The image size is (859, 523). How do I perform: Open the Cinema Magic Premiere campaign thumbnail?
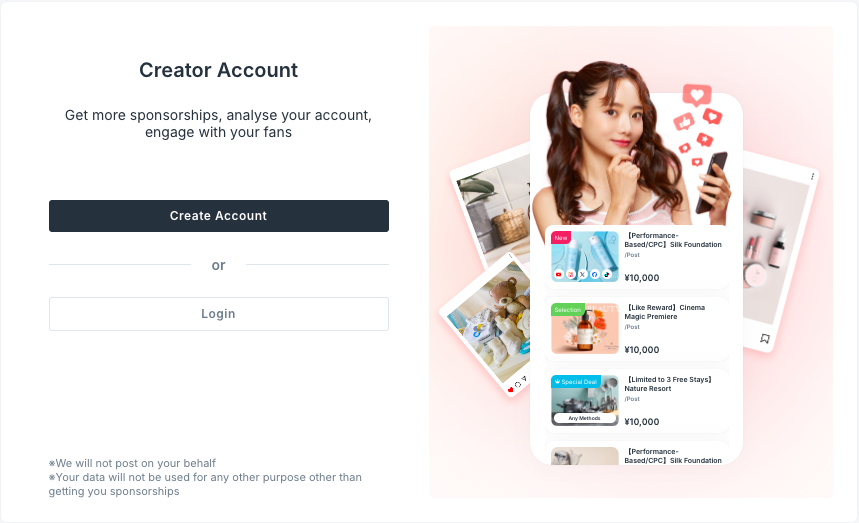click(x=585, y=329)
